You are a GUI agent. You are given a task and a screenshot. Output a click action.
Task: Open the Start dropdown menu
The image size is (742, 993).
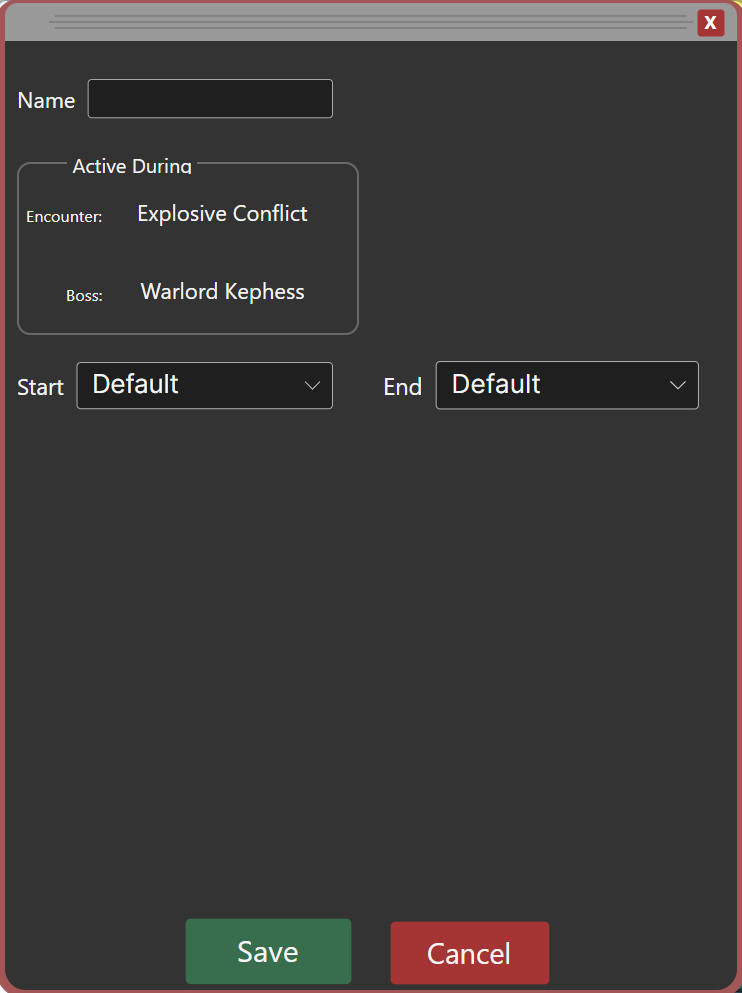pos(204,385)
